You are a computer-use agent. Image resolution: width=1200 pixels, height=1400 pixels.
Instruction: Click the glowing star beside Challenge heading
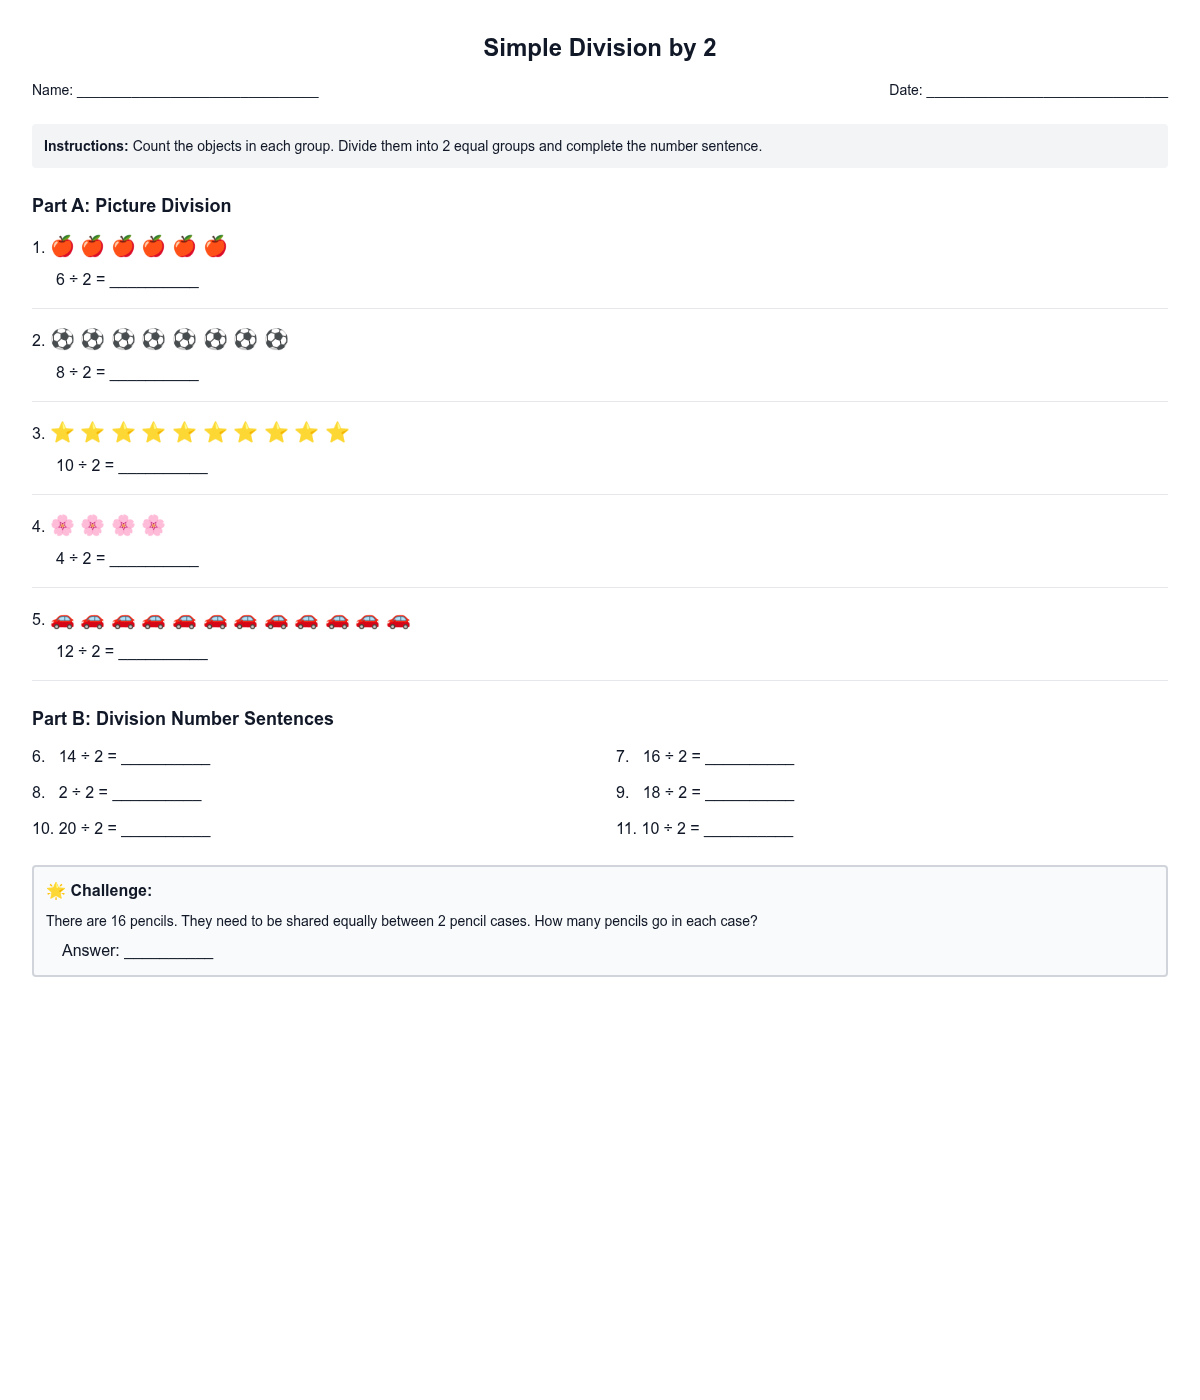(x=56, y=890)
